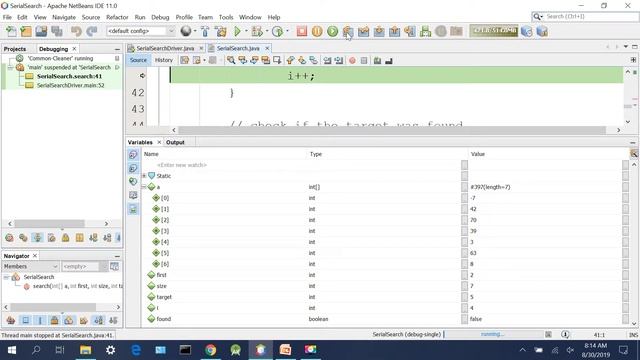The height and width of the screenshot is (360, 640).
Task: Click the green Run Project arrow
Action: click(237, 31)
